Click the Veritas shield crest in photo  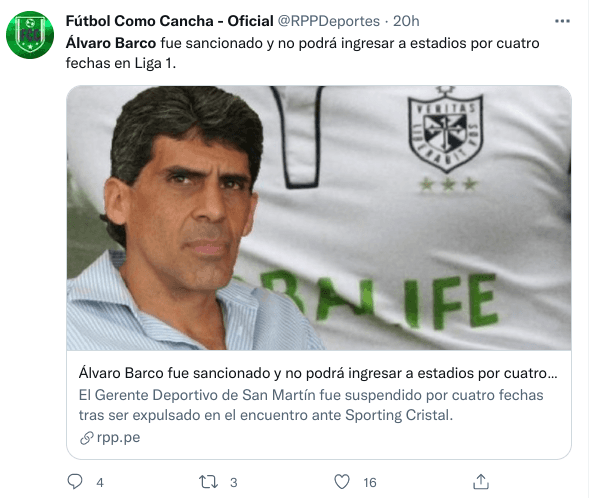(445, 130)
